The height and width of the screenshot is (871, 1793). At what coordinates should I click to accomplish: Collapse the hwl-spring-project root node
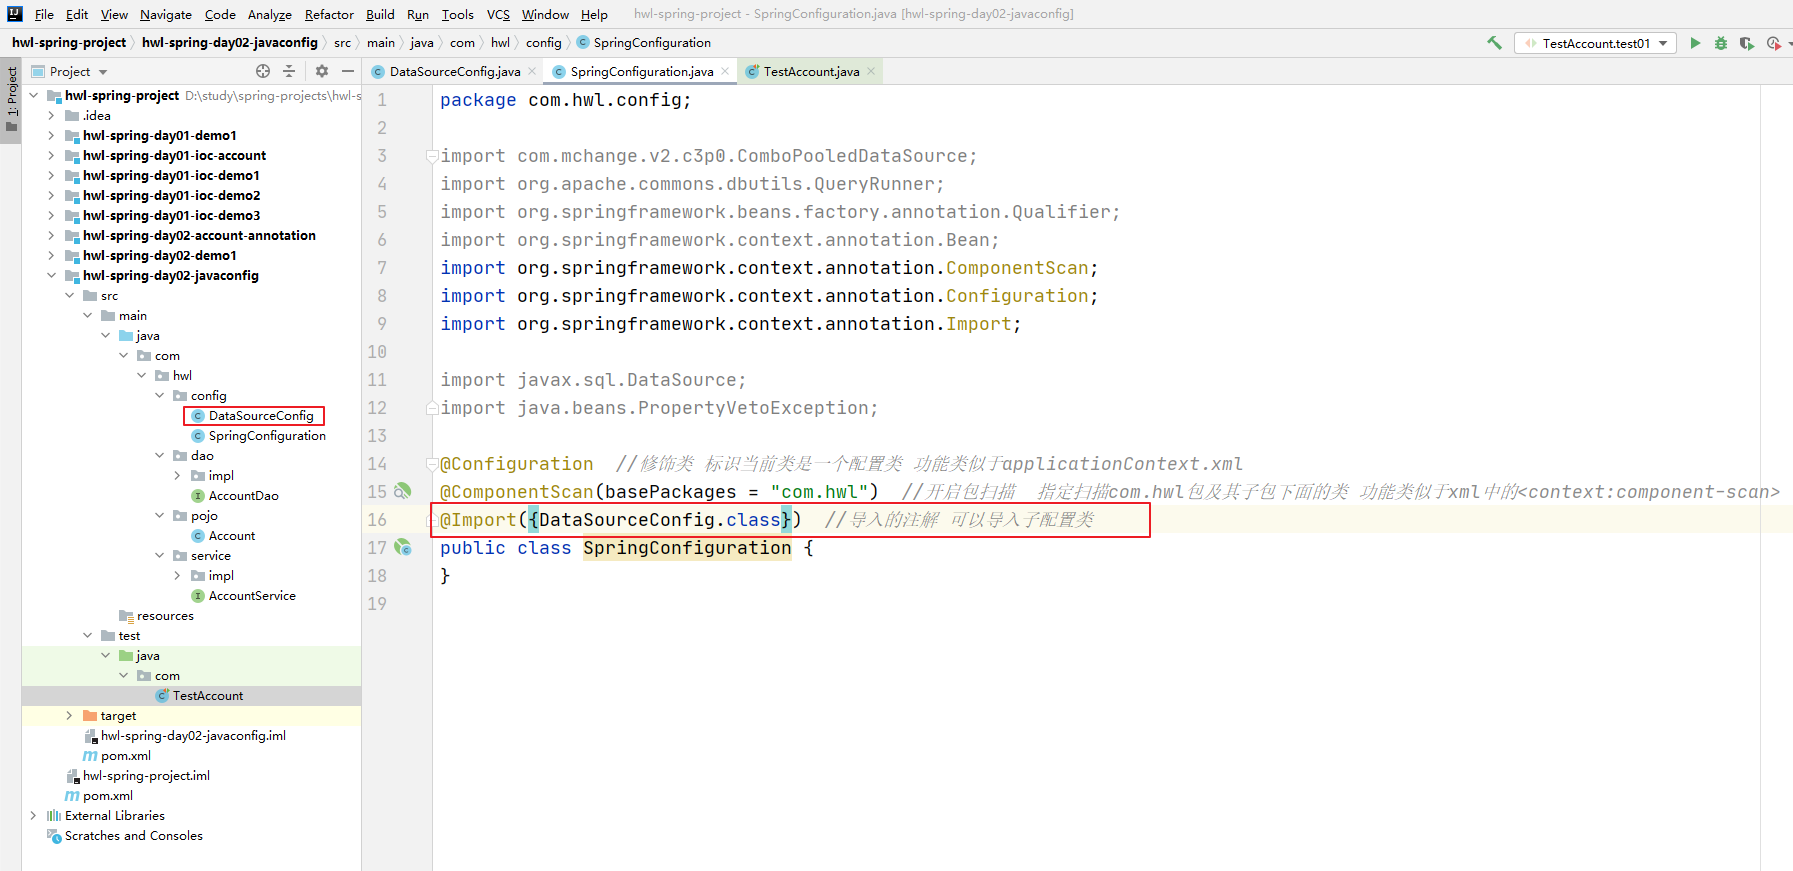(x=33, y=95)
